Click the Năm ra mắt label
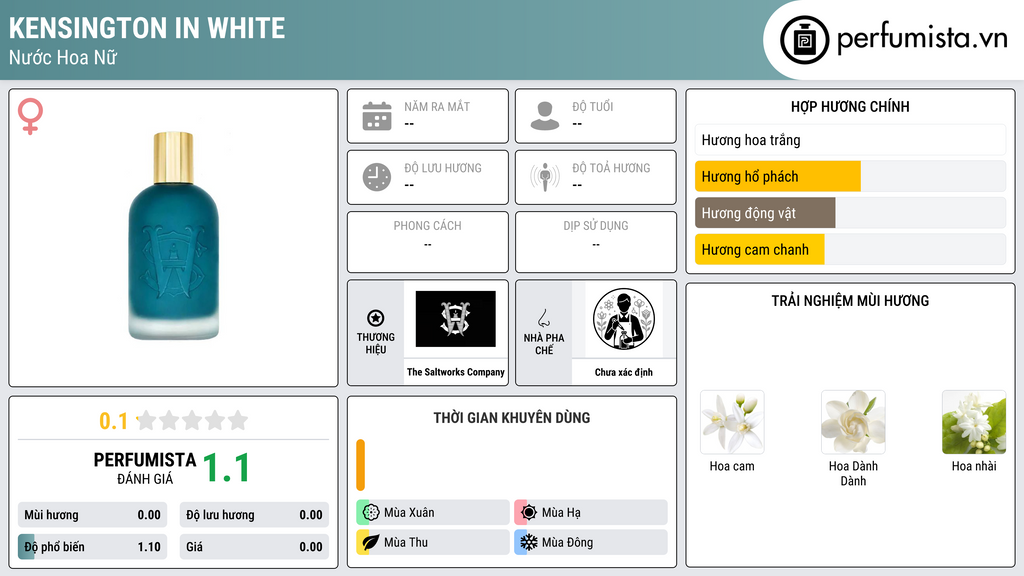This screenshot has width=1024, height=576. pos(437,106)
